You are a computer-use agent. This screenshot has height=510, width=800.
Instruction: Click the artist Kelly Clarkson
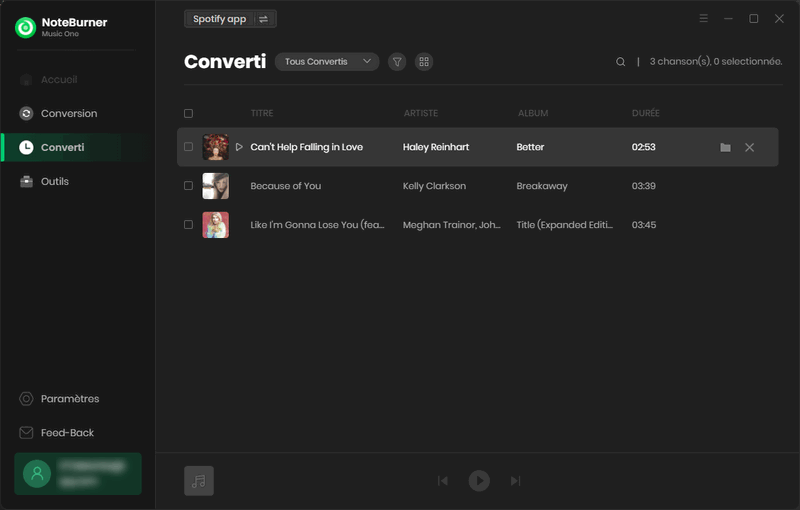[434, 186]
